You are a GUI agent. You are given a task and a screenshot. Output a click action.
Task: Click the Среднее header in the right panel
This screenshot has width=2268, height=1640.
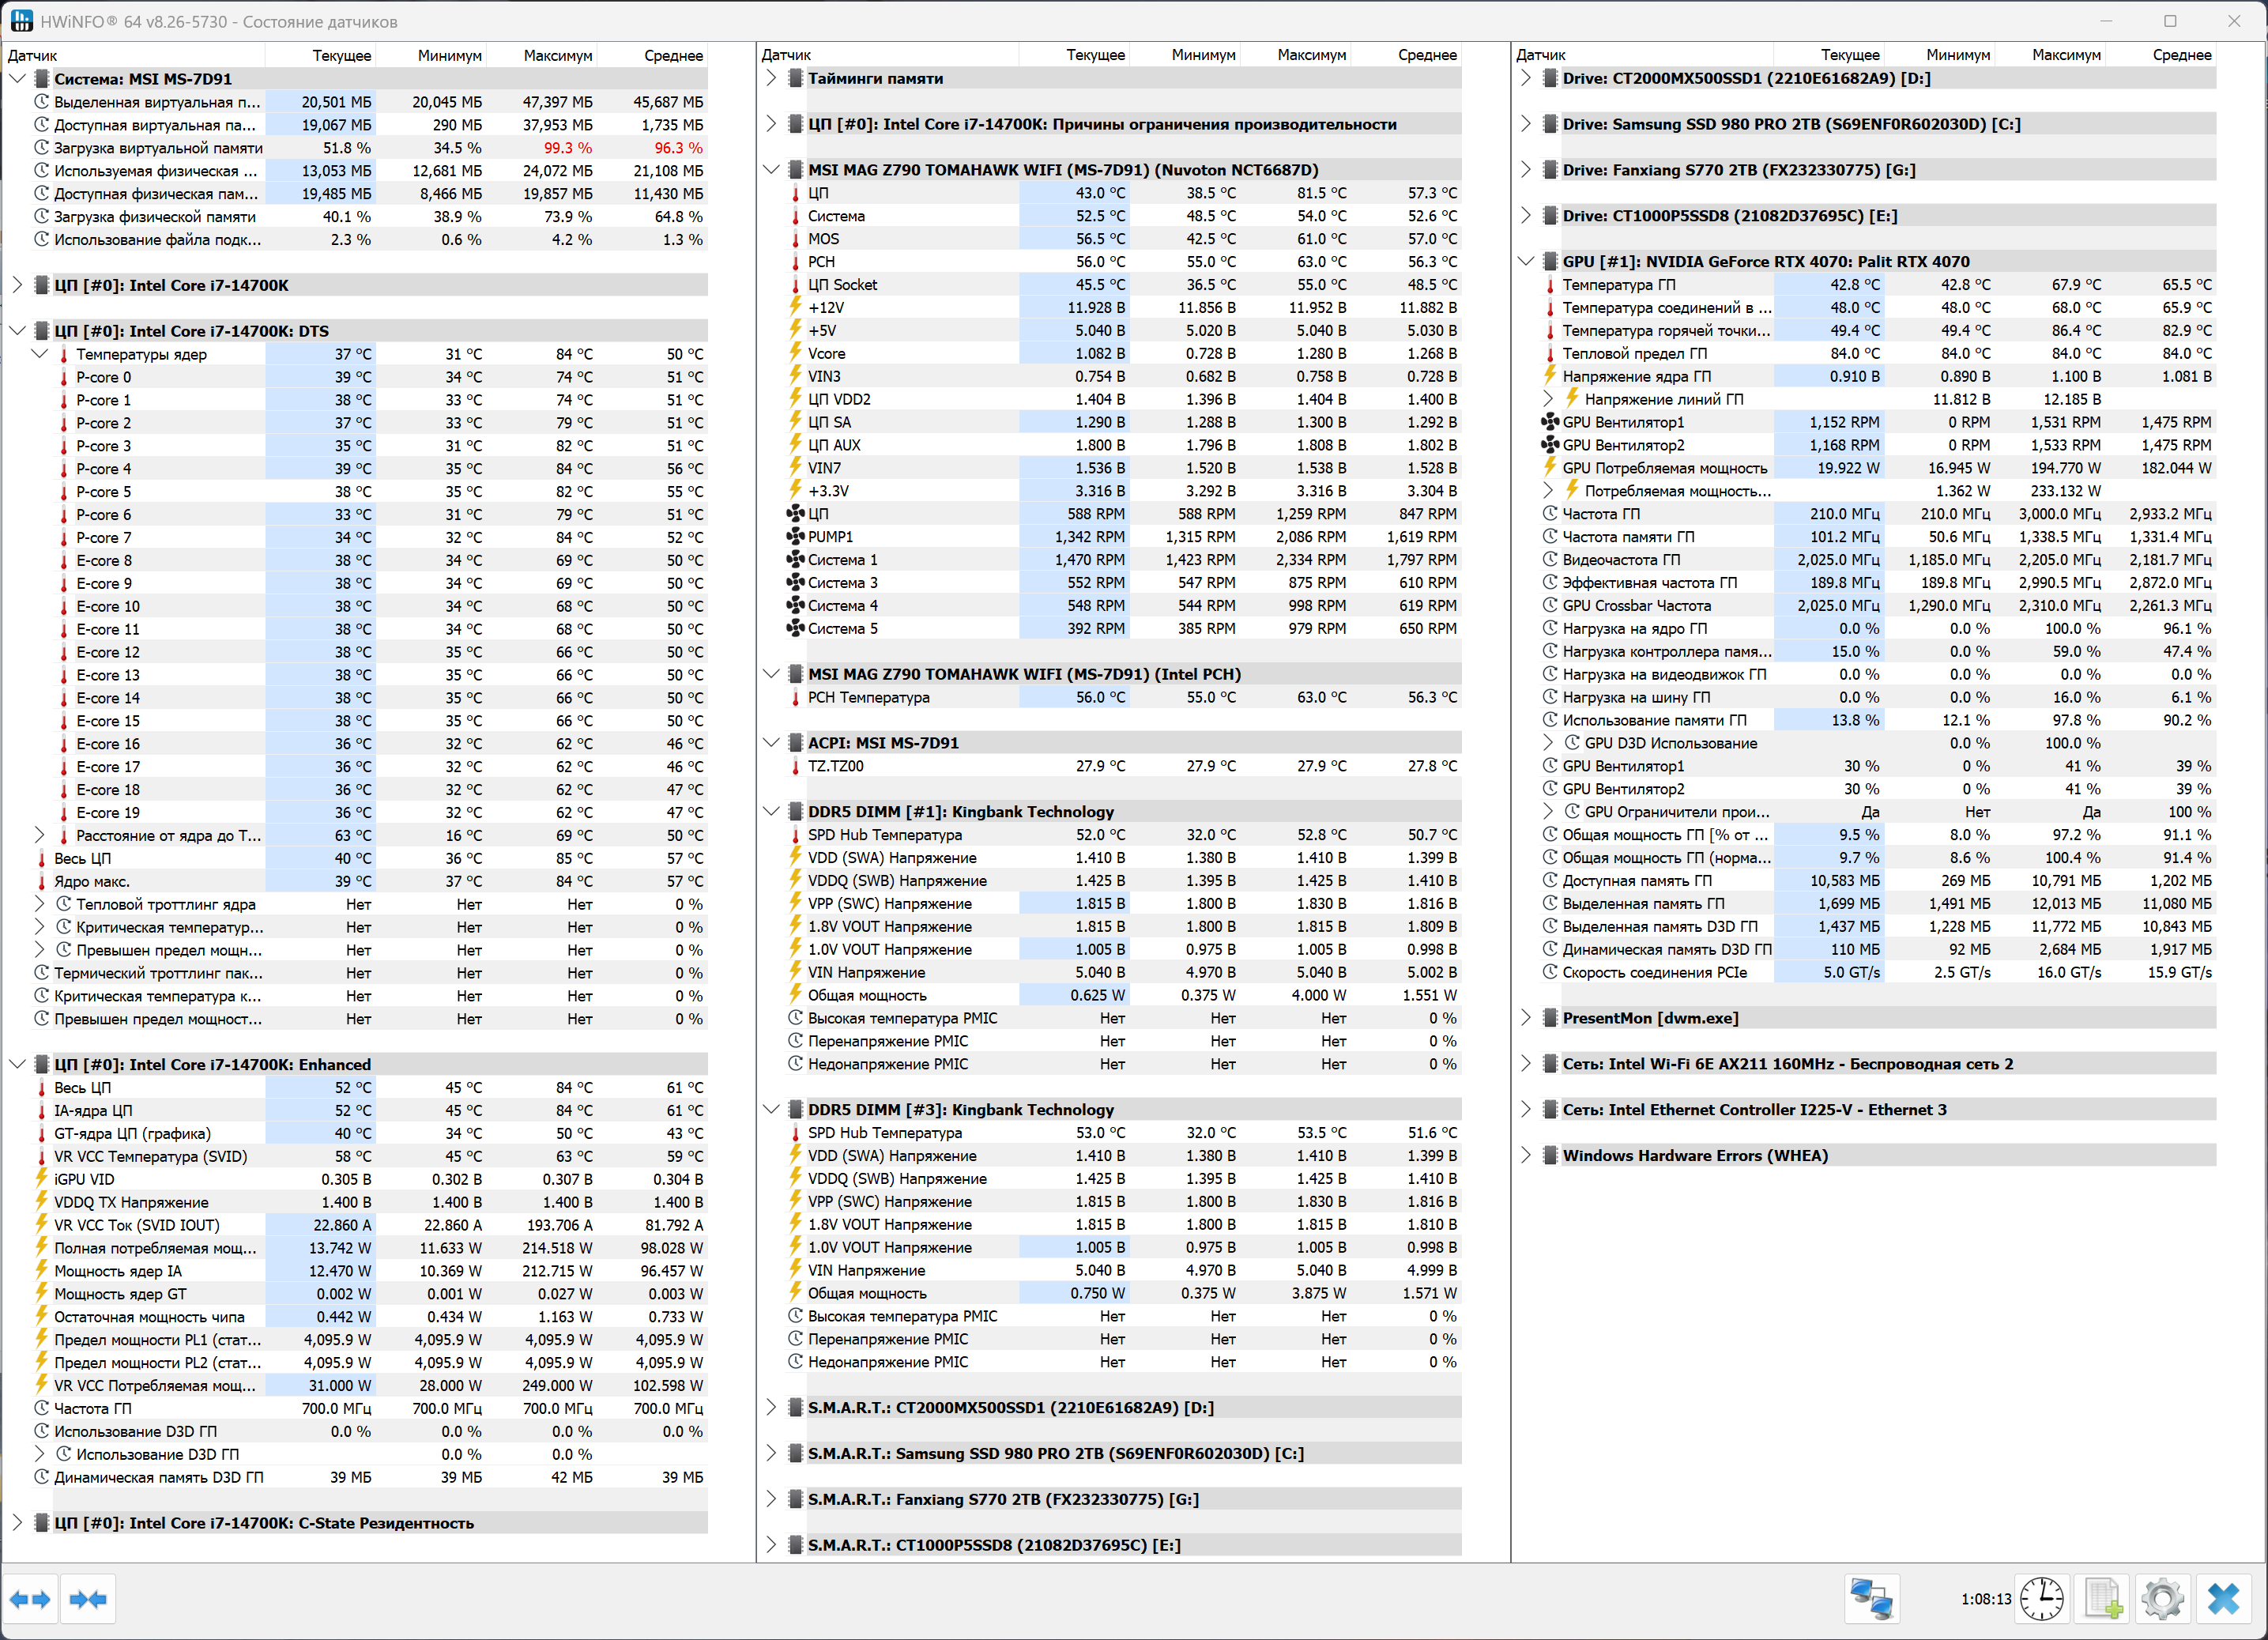tap(2181, 55)
